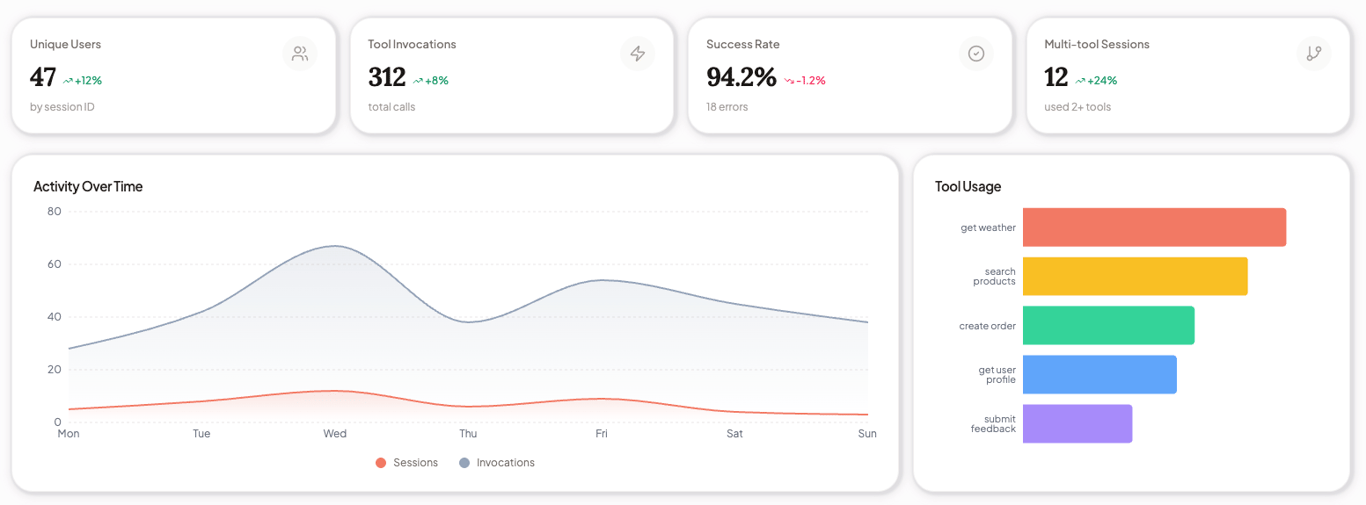
Task: Click the 94.2% success rate value
Action: point(741,77)
